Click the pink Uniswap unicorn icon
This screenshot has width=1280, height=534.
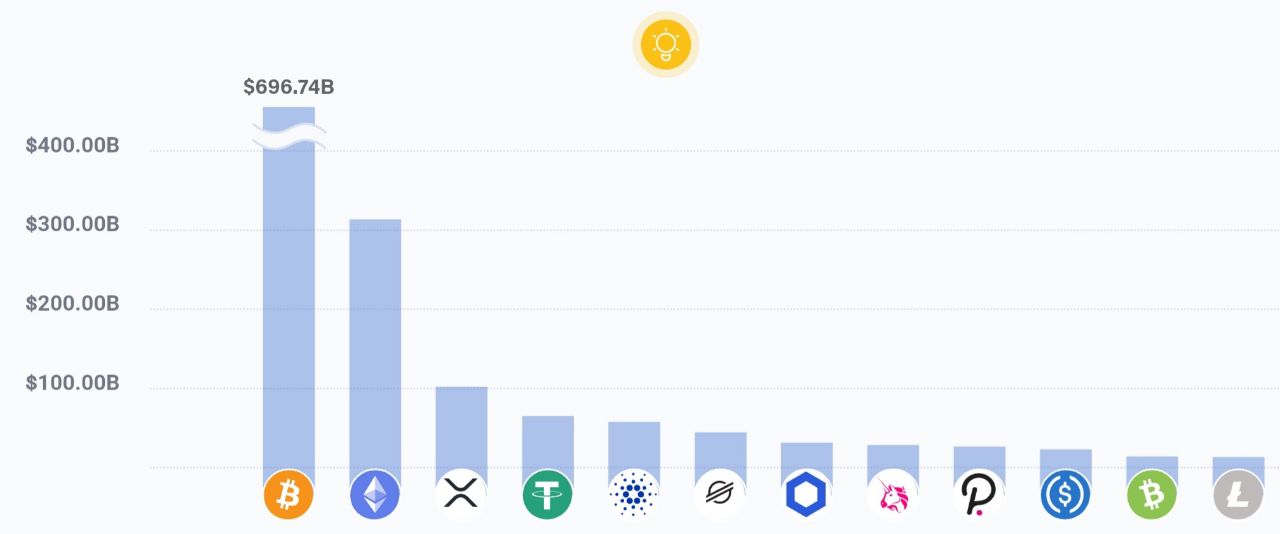(x=893, y=495)
